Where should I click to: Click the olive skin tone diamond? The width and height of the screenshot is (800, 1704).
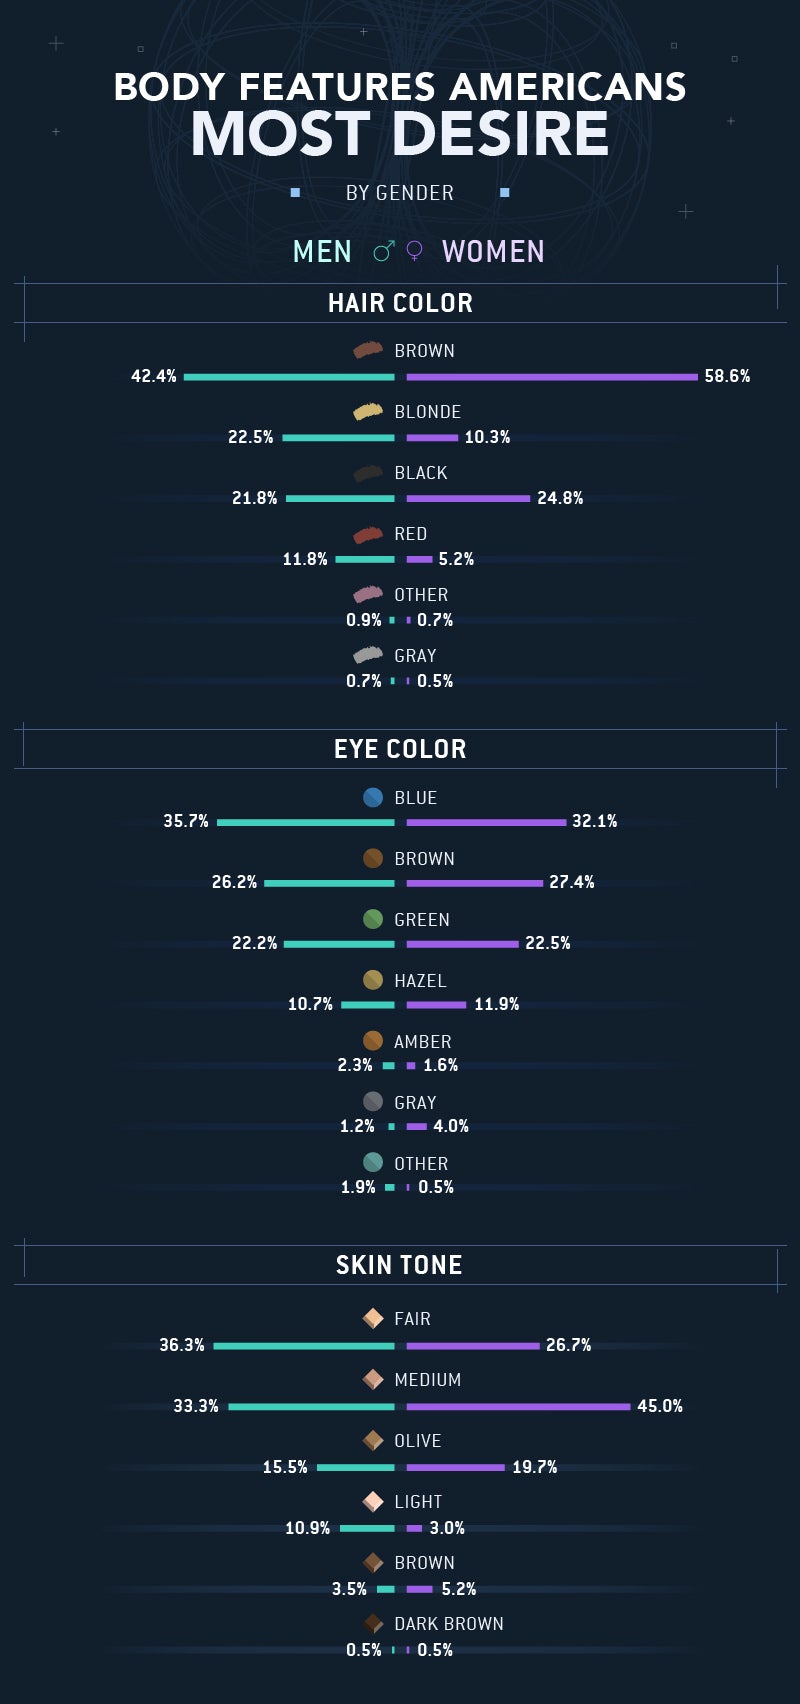tap(373, 1440)
